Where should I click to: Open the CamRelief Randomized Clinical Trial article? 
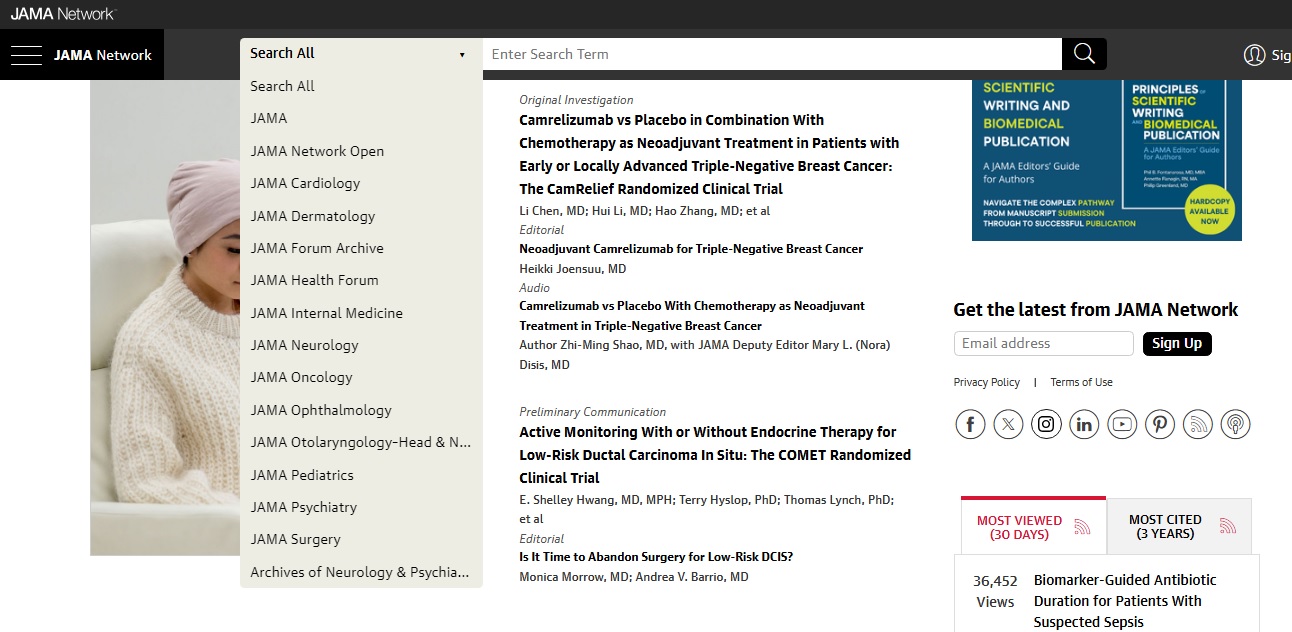click(709, 154)
